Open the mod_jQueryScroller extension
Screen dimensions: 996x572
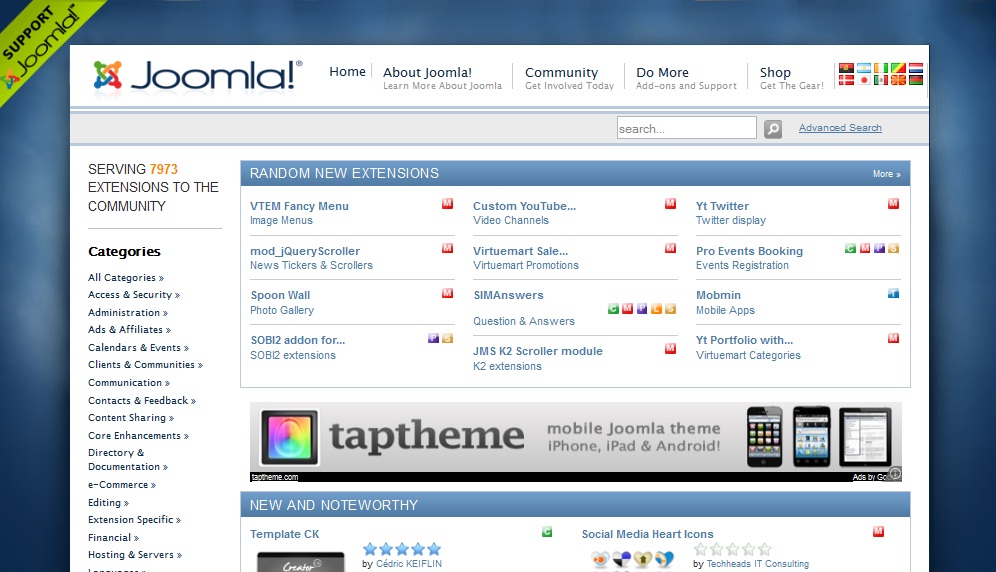305,251
